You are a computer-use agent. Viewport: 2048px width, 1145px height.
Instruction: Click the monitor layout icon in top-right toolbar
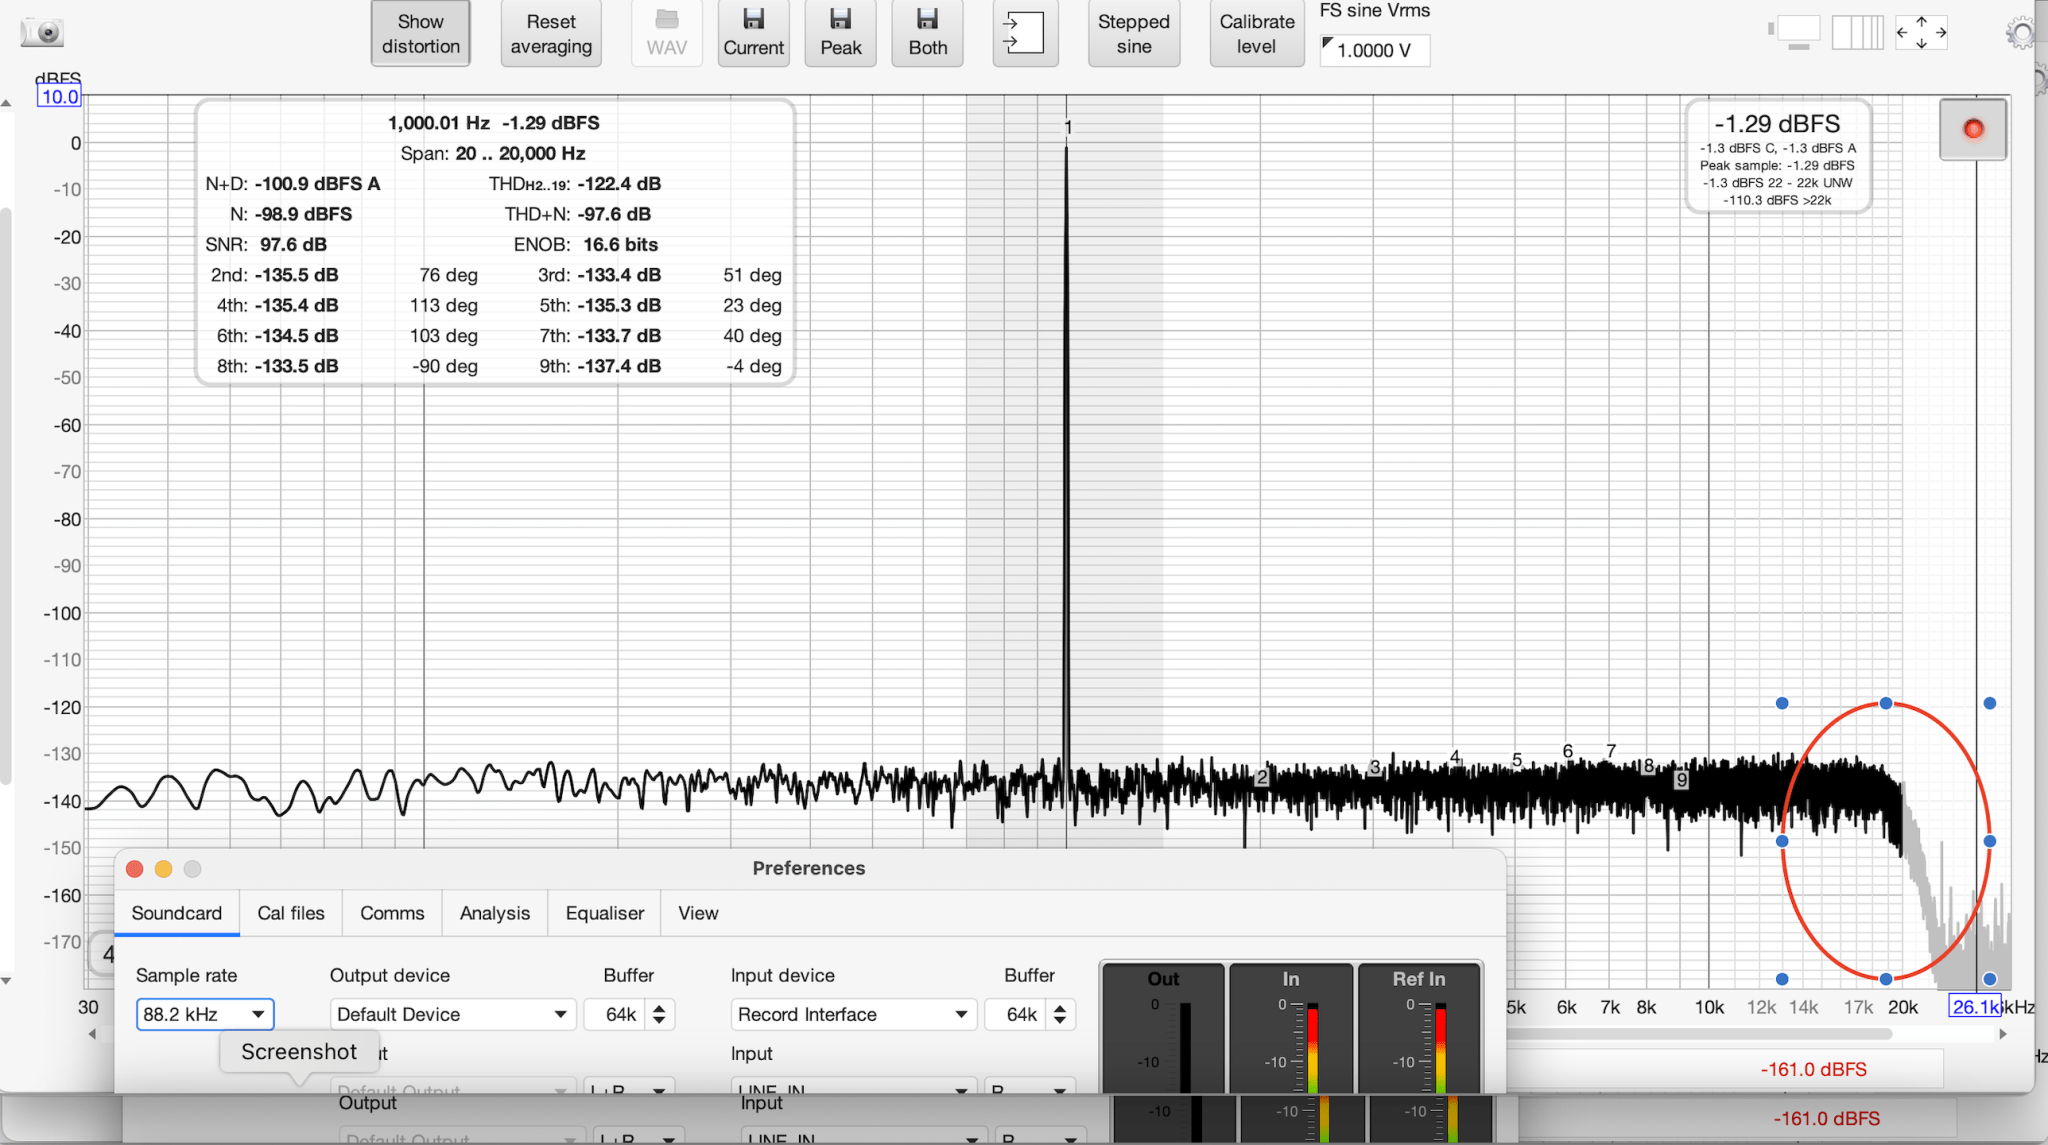(1797, 32)
